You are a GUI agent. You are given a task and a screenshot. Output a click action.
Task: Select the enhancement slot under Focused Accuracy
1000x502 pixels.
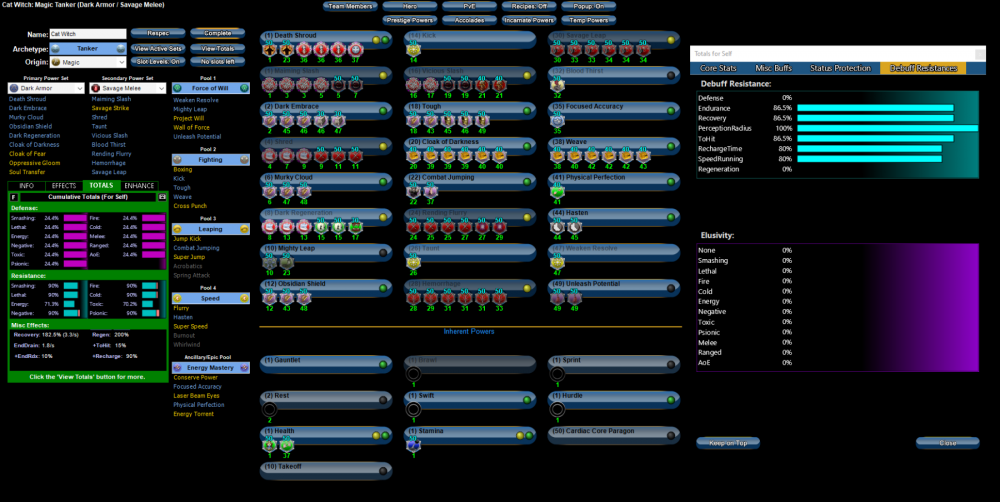pos(558,120)
